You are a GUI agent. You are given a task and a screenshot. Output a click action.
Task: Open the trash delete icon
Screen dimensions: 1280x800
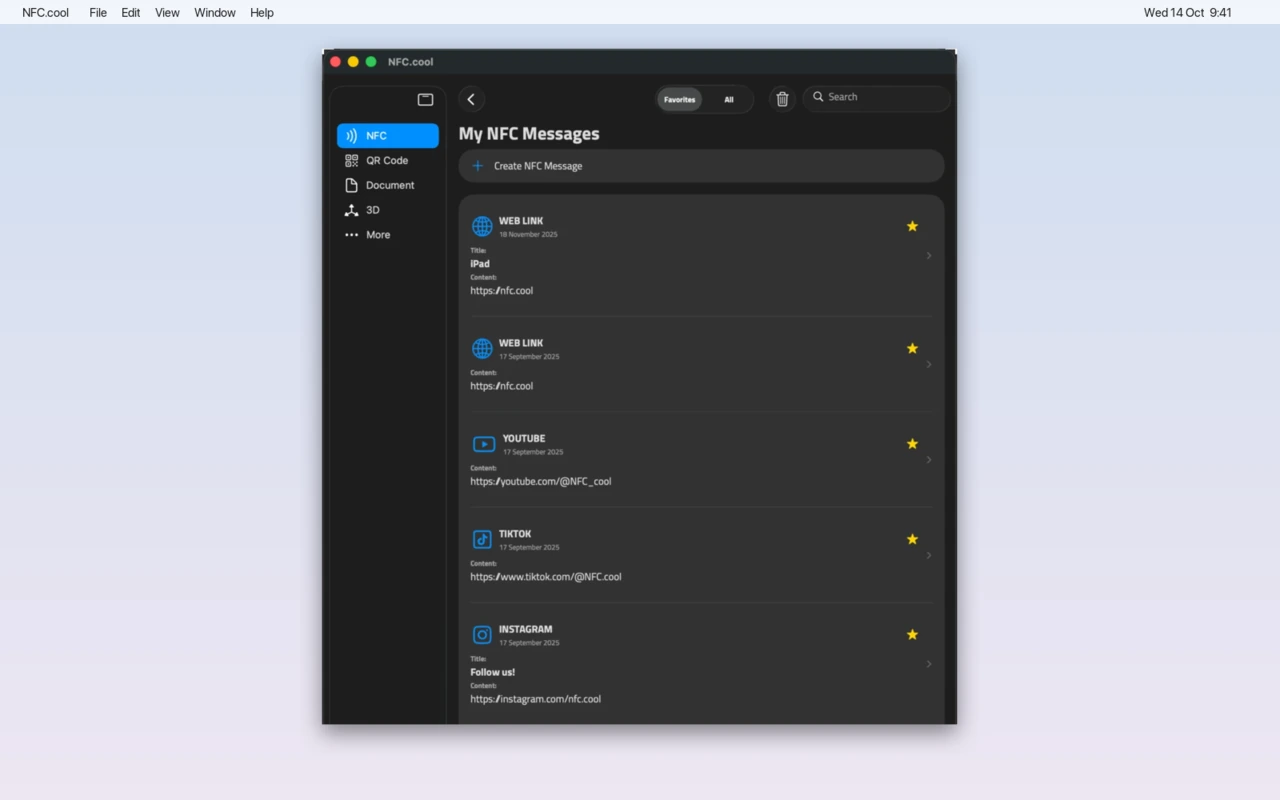[x=783, y=99]
